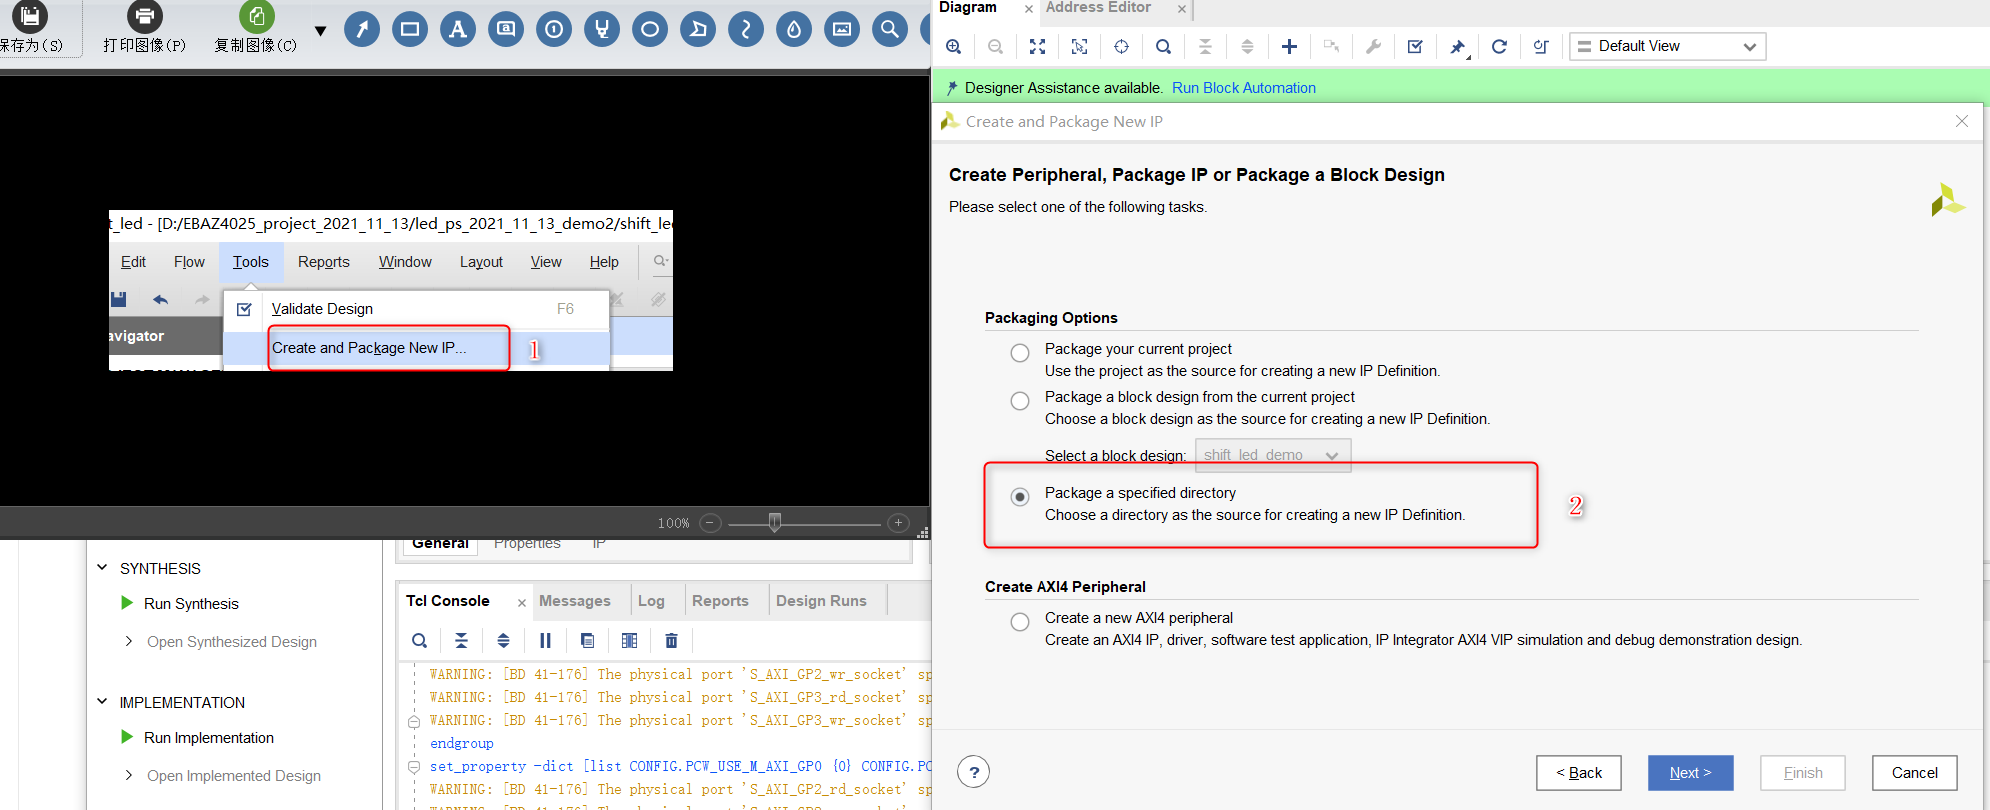Collapse the set_property log fold marker
The height and width of the screenshot is (810, 1990).
[413, 767]
